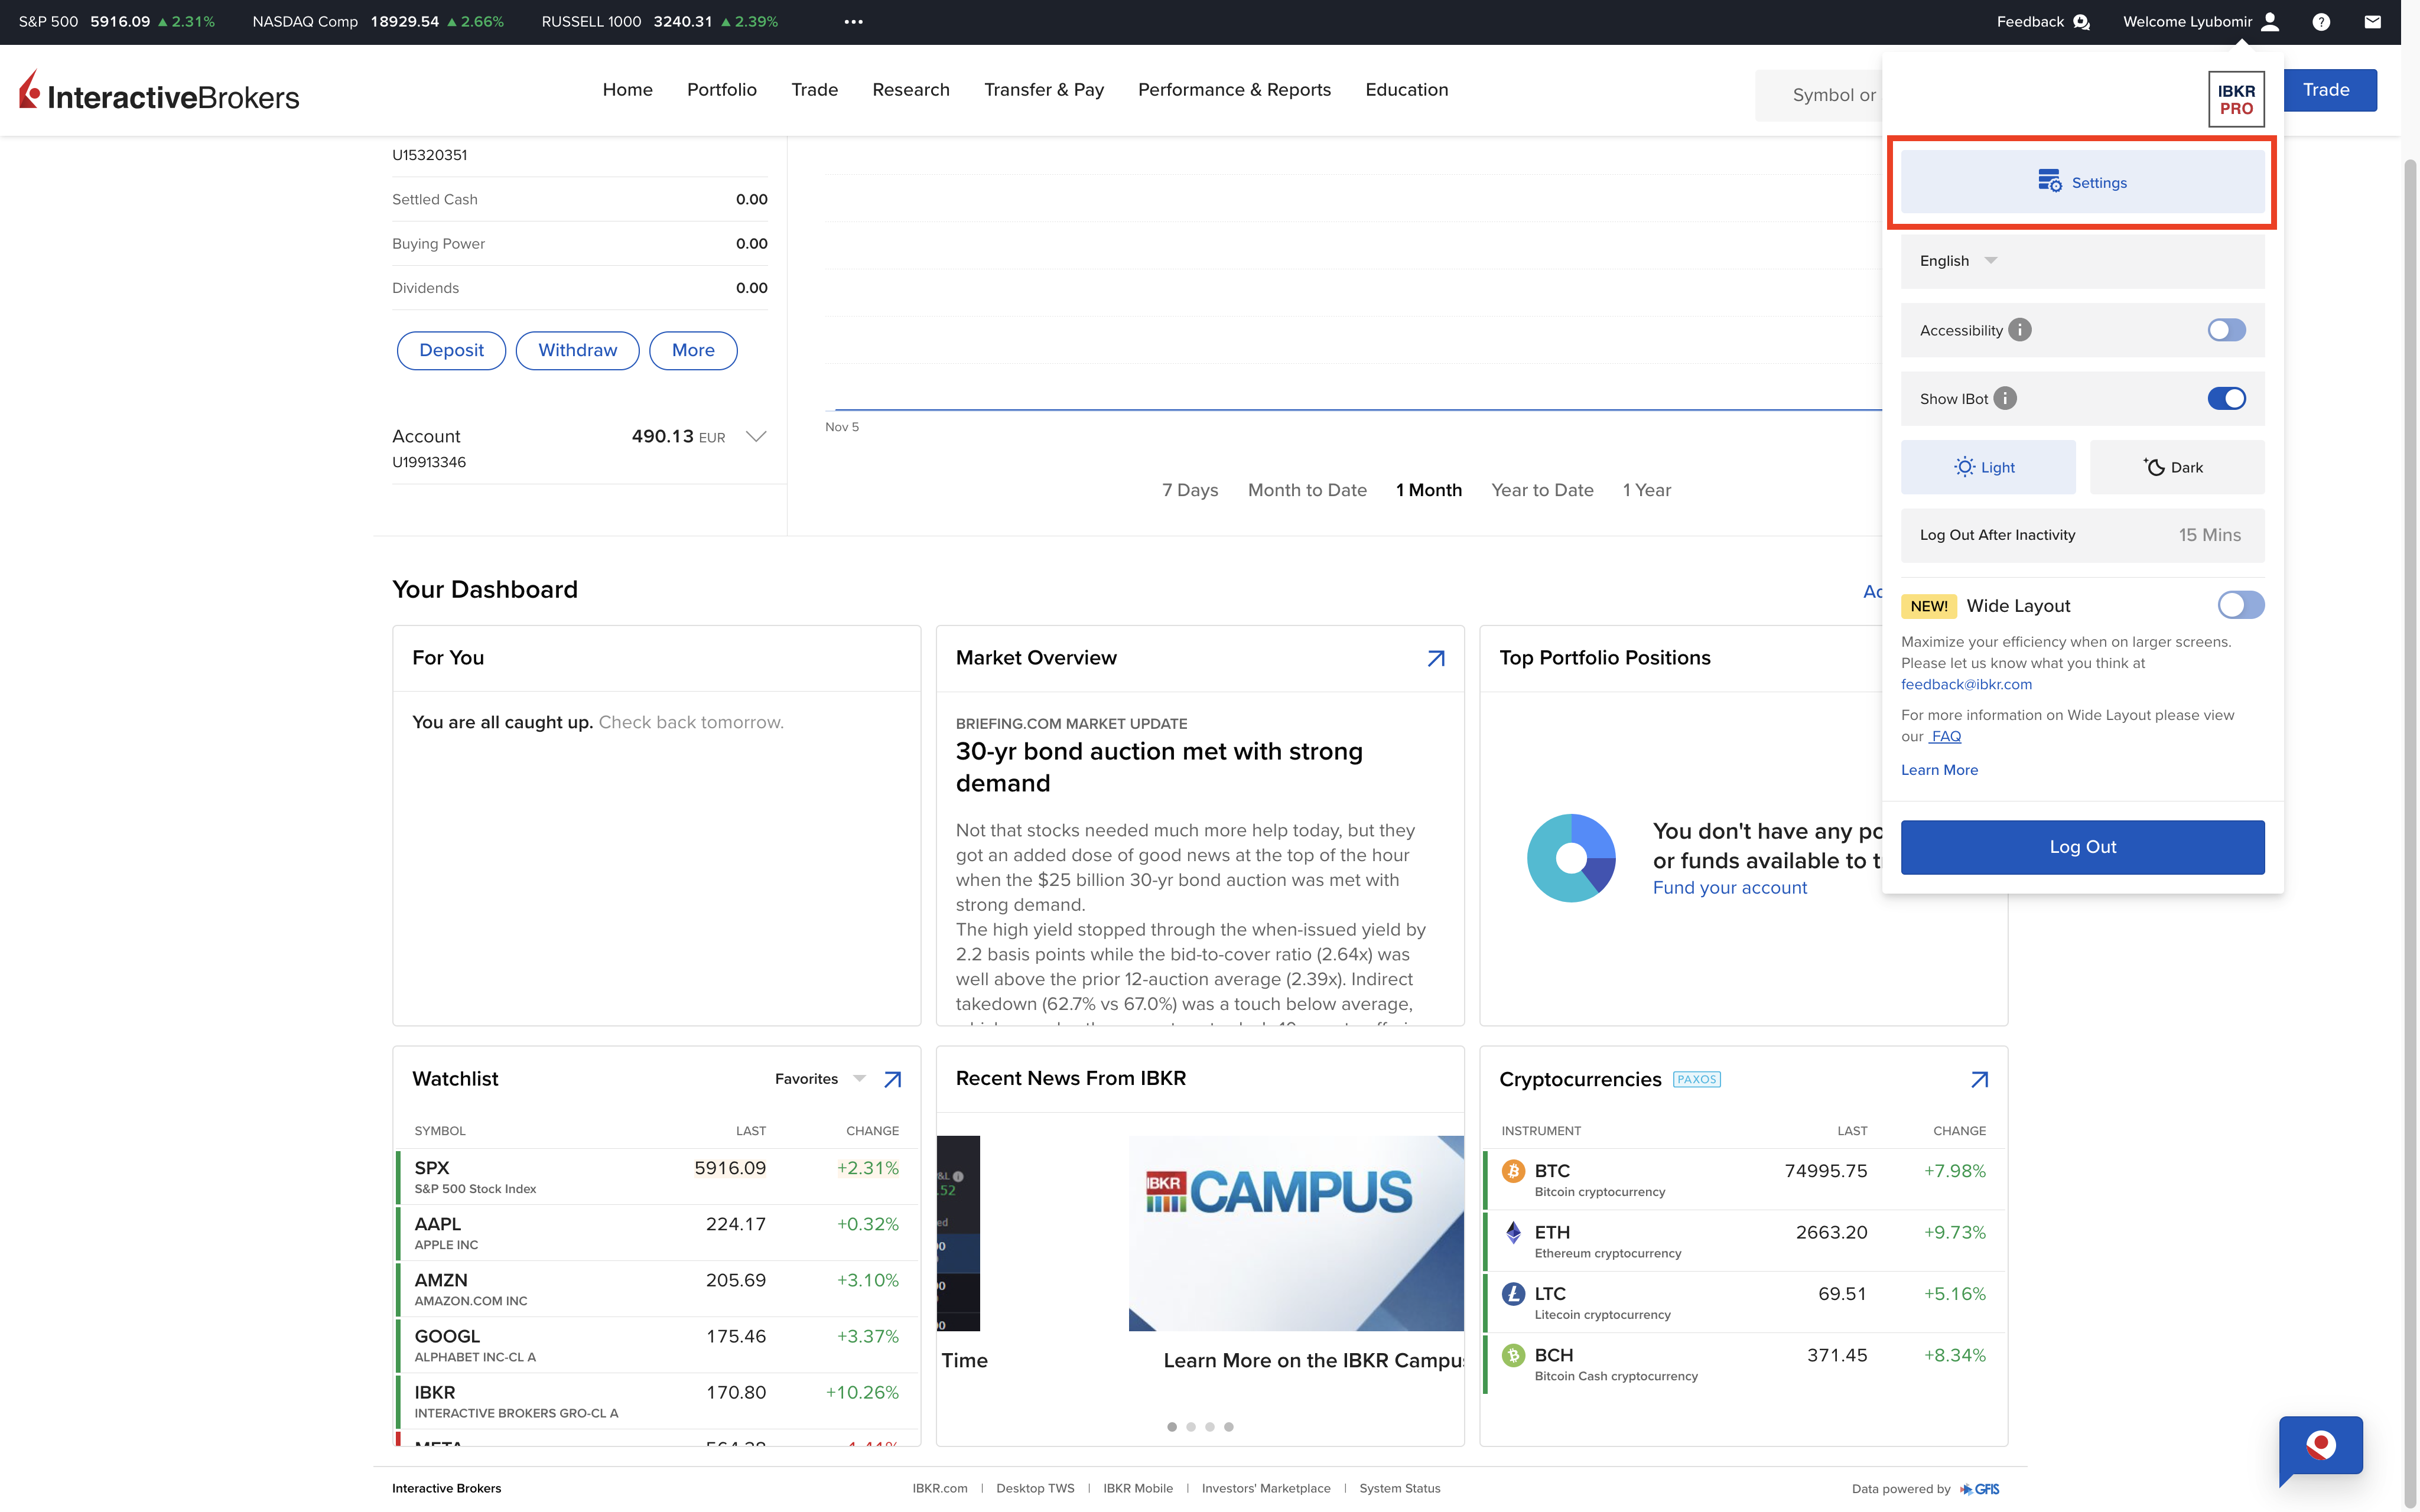Click the Symbol search field
The width and height of the screenshot is (2420, 1512).
point(1818,95)
